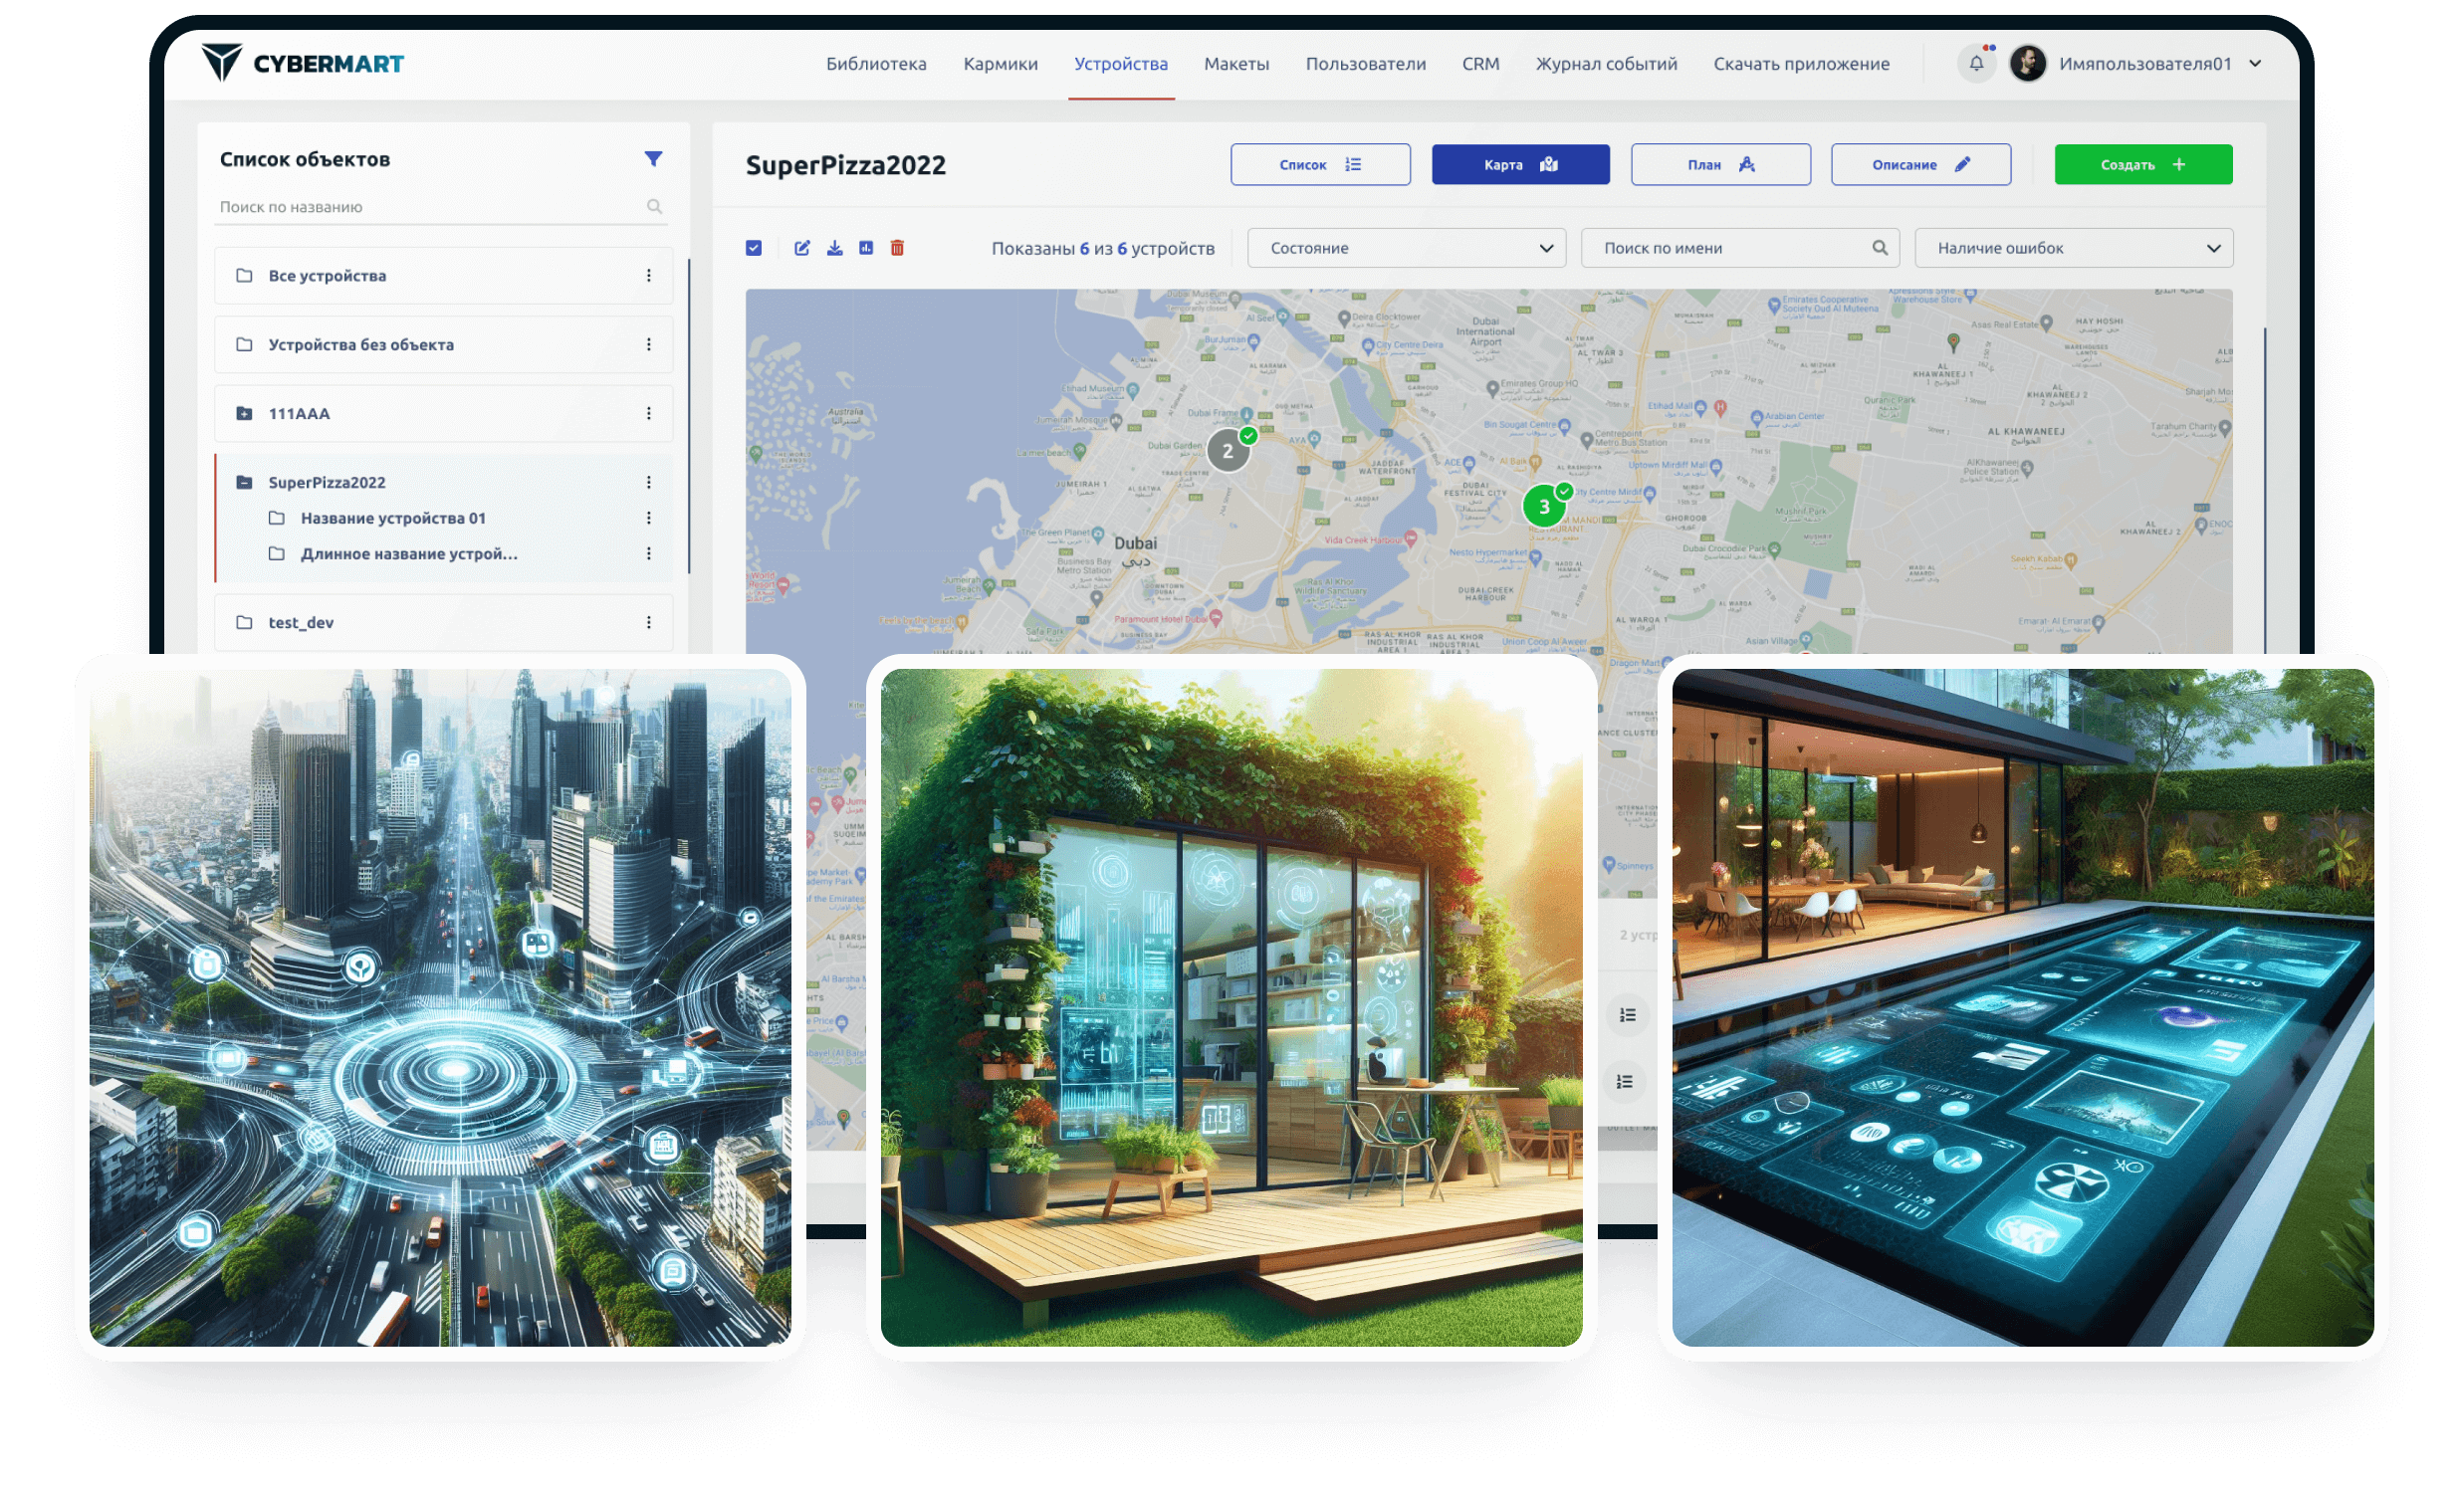Image resolution: width=2464 pixels, height=1496 pixels.
Task: Click the folder icon of SuperPizza2022
Action: pos(244,482)
